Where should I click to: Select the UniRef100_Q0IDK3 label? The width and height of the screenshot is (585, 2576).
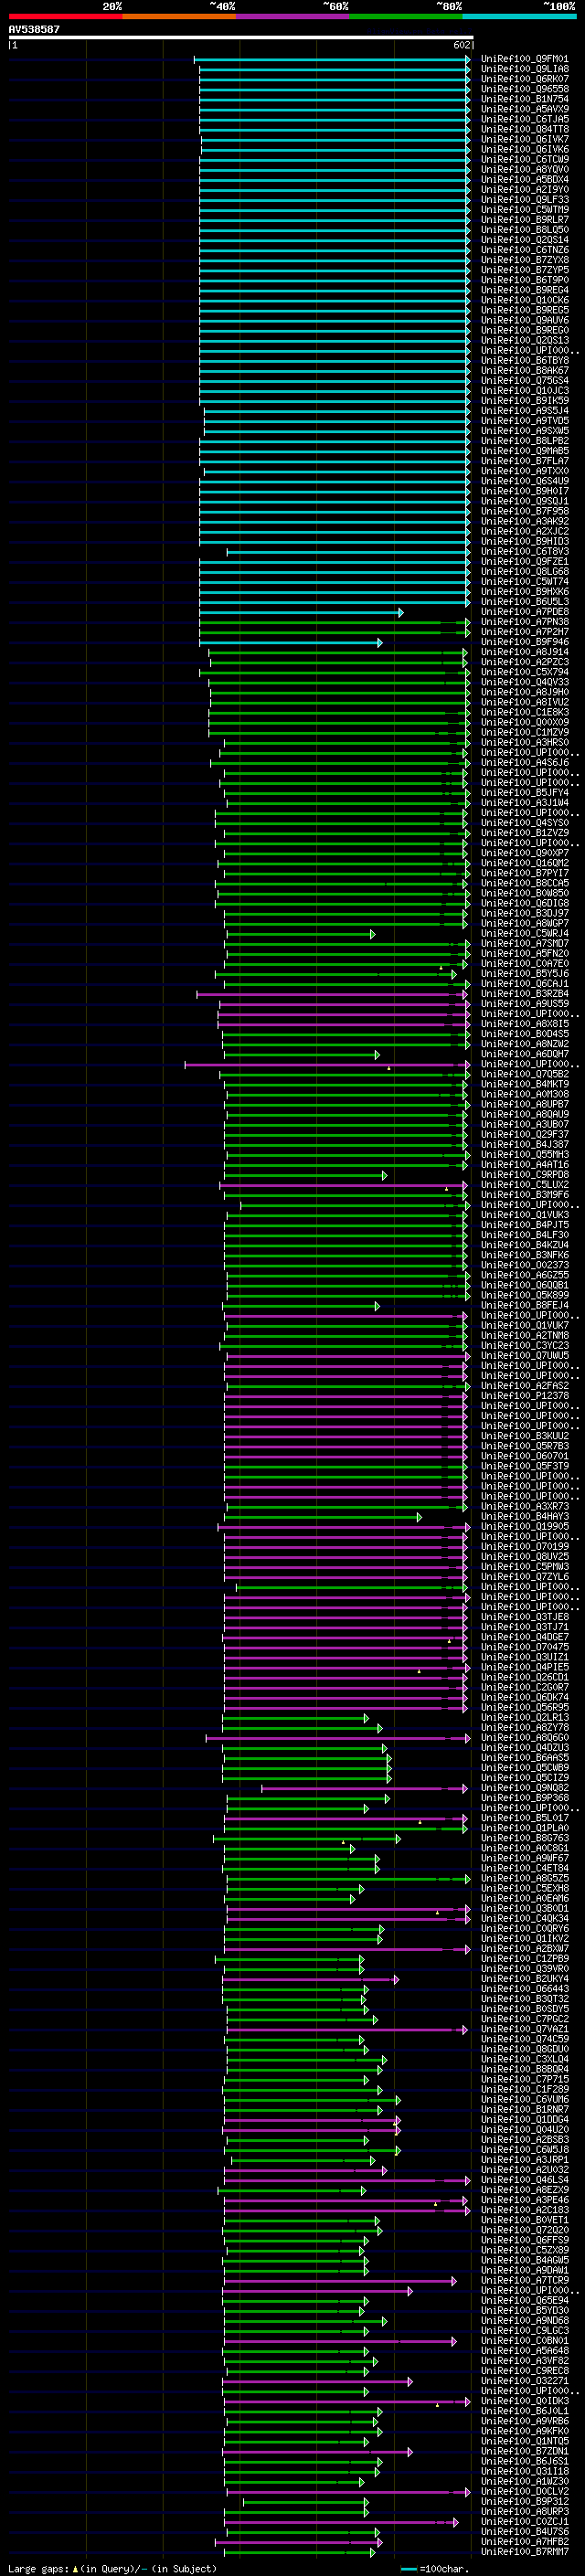click(524, 2401)
